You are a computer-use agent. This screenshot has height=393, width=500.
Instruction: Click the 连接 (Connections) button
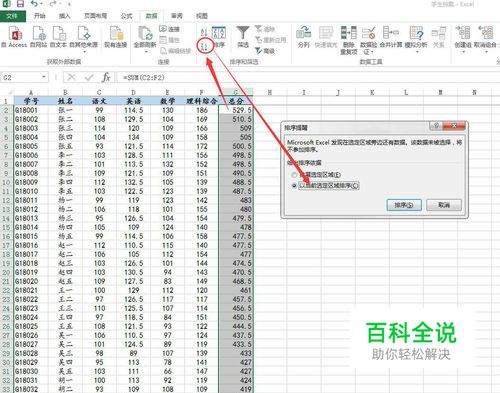coord(170,29)
